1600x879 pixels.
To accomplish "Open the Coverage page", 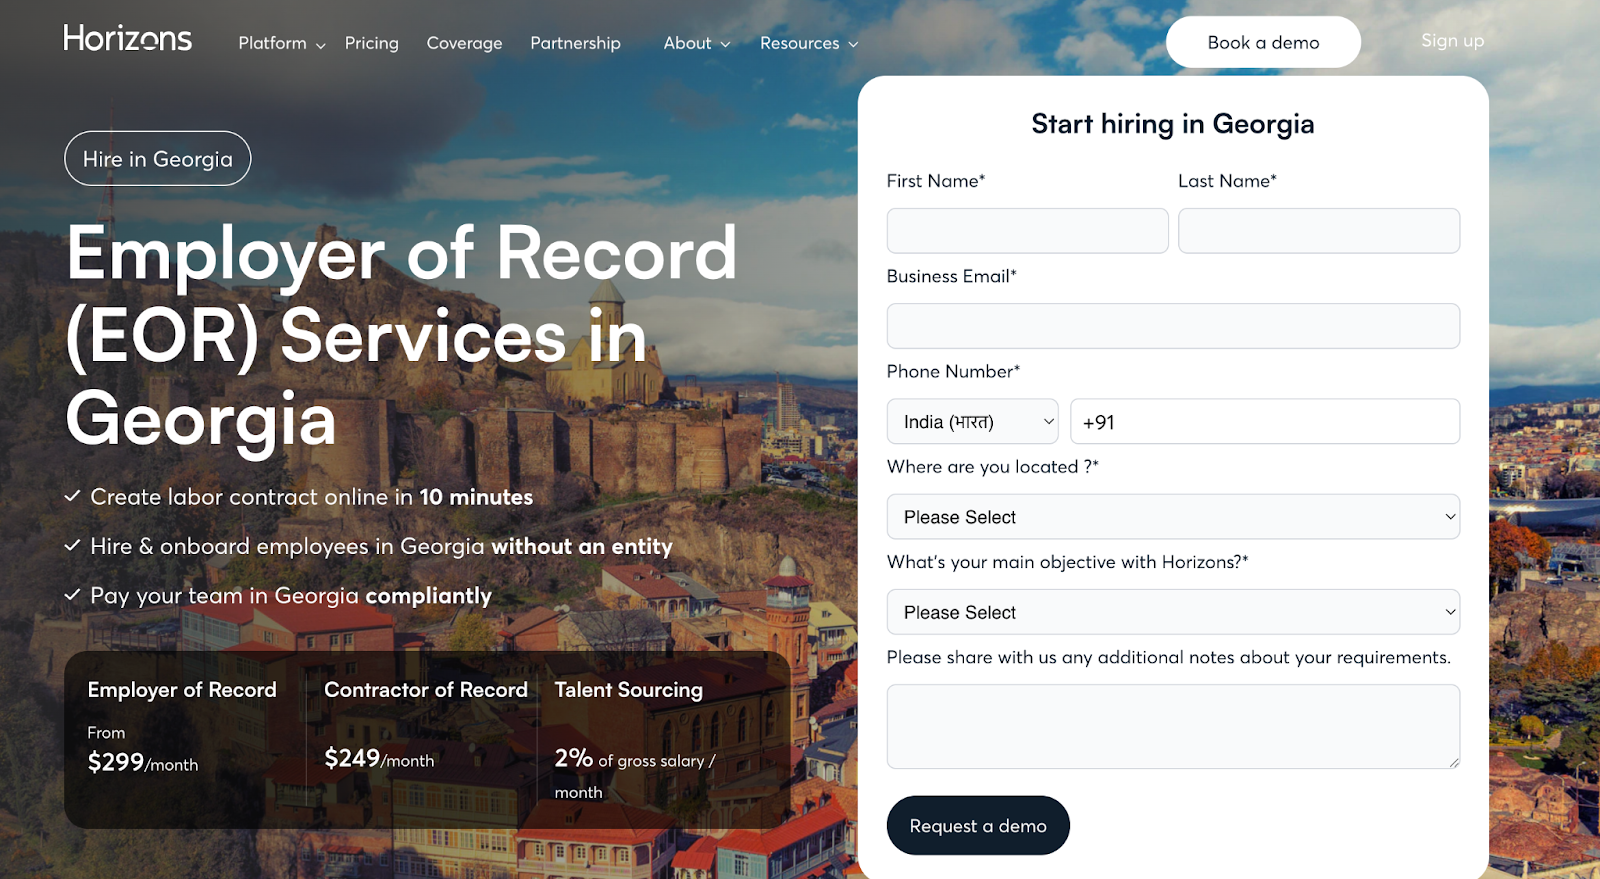I will pyautogui.click(x=464, y=43).
